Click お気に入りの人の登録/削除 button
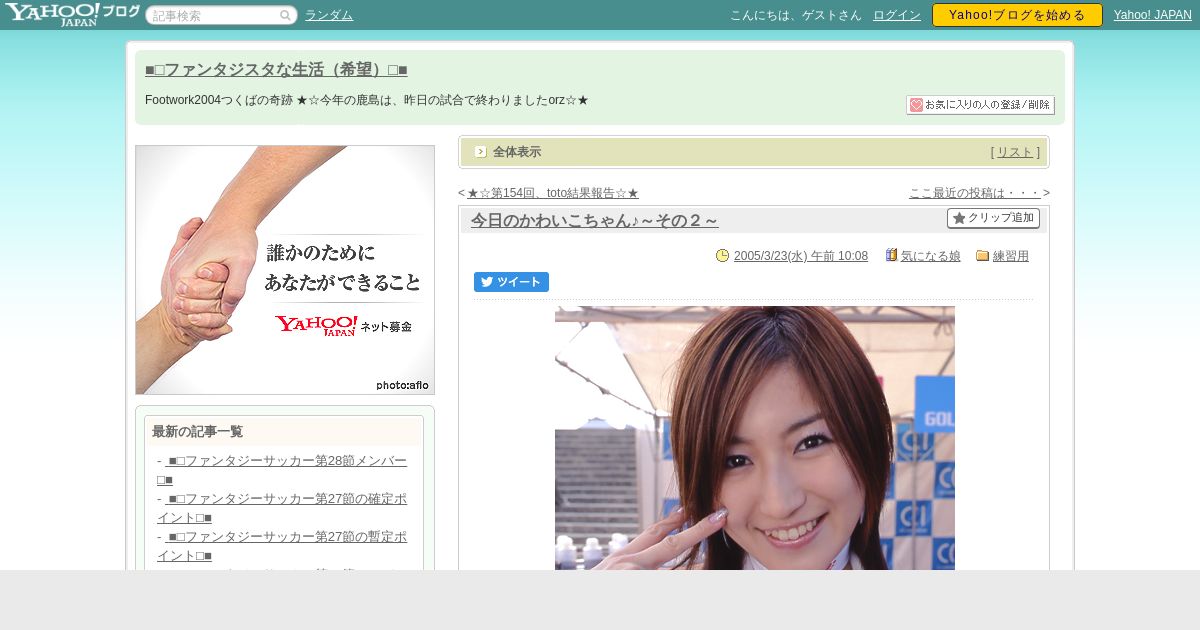 (x=980, y=105)
